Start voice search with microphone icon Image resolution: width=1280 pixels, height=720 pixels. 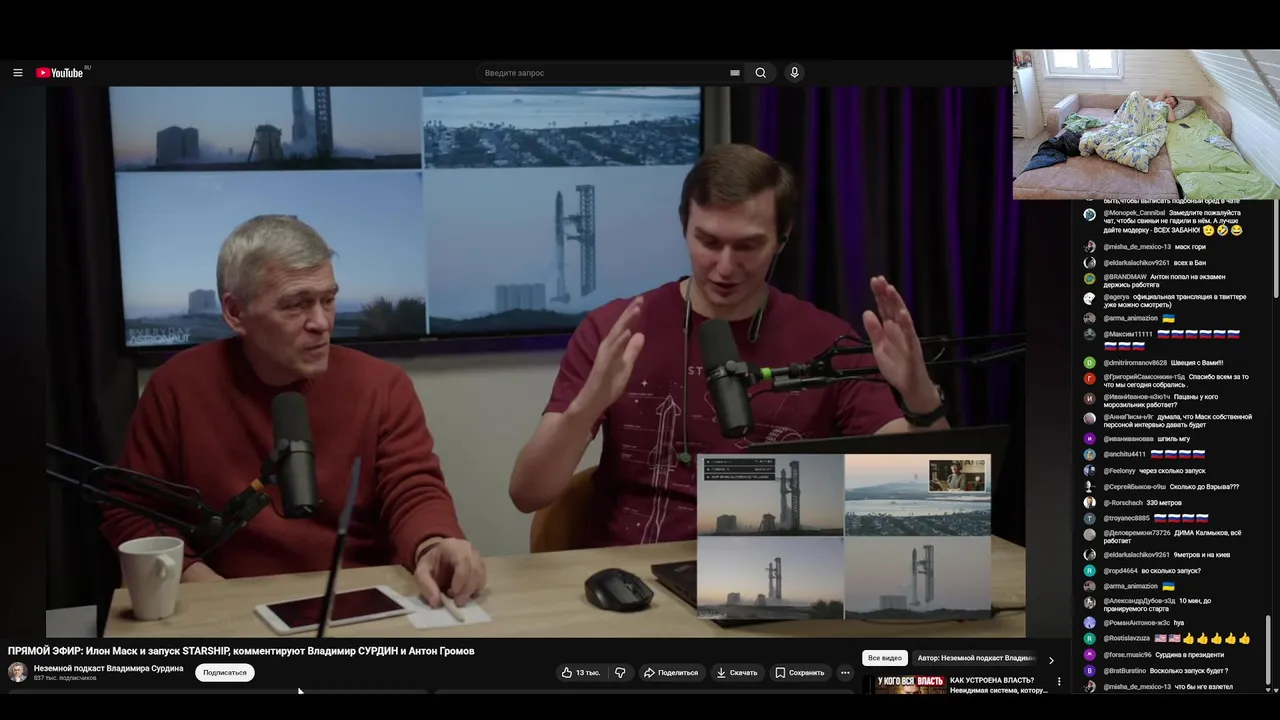click(x=795, y=73)
